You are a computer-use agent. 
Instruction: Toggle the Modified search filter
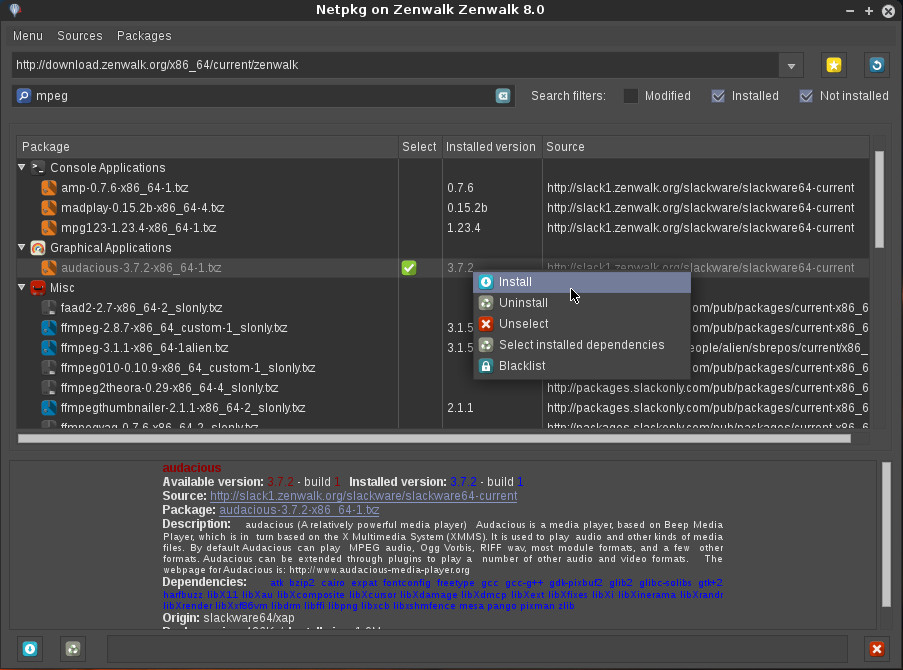[x=631, y=96]
